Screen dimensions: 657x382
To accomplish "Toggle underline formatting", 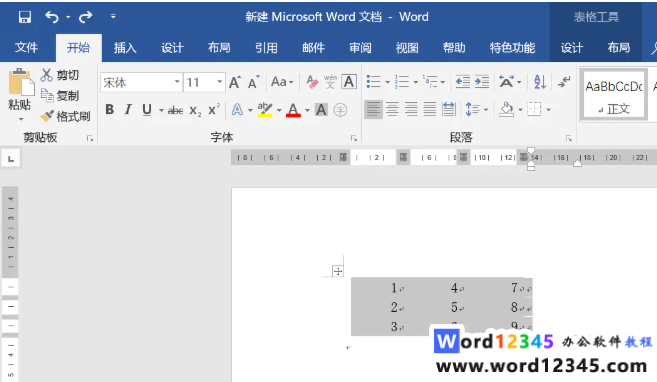I will 147,110.
